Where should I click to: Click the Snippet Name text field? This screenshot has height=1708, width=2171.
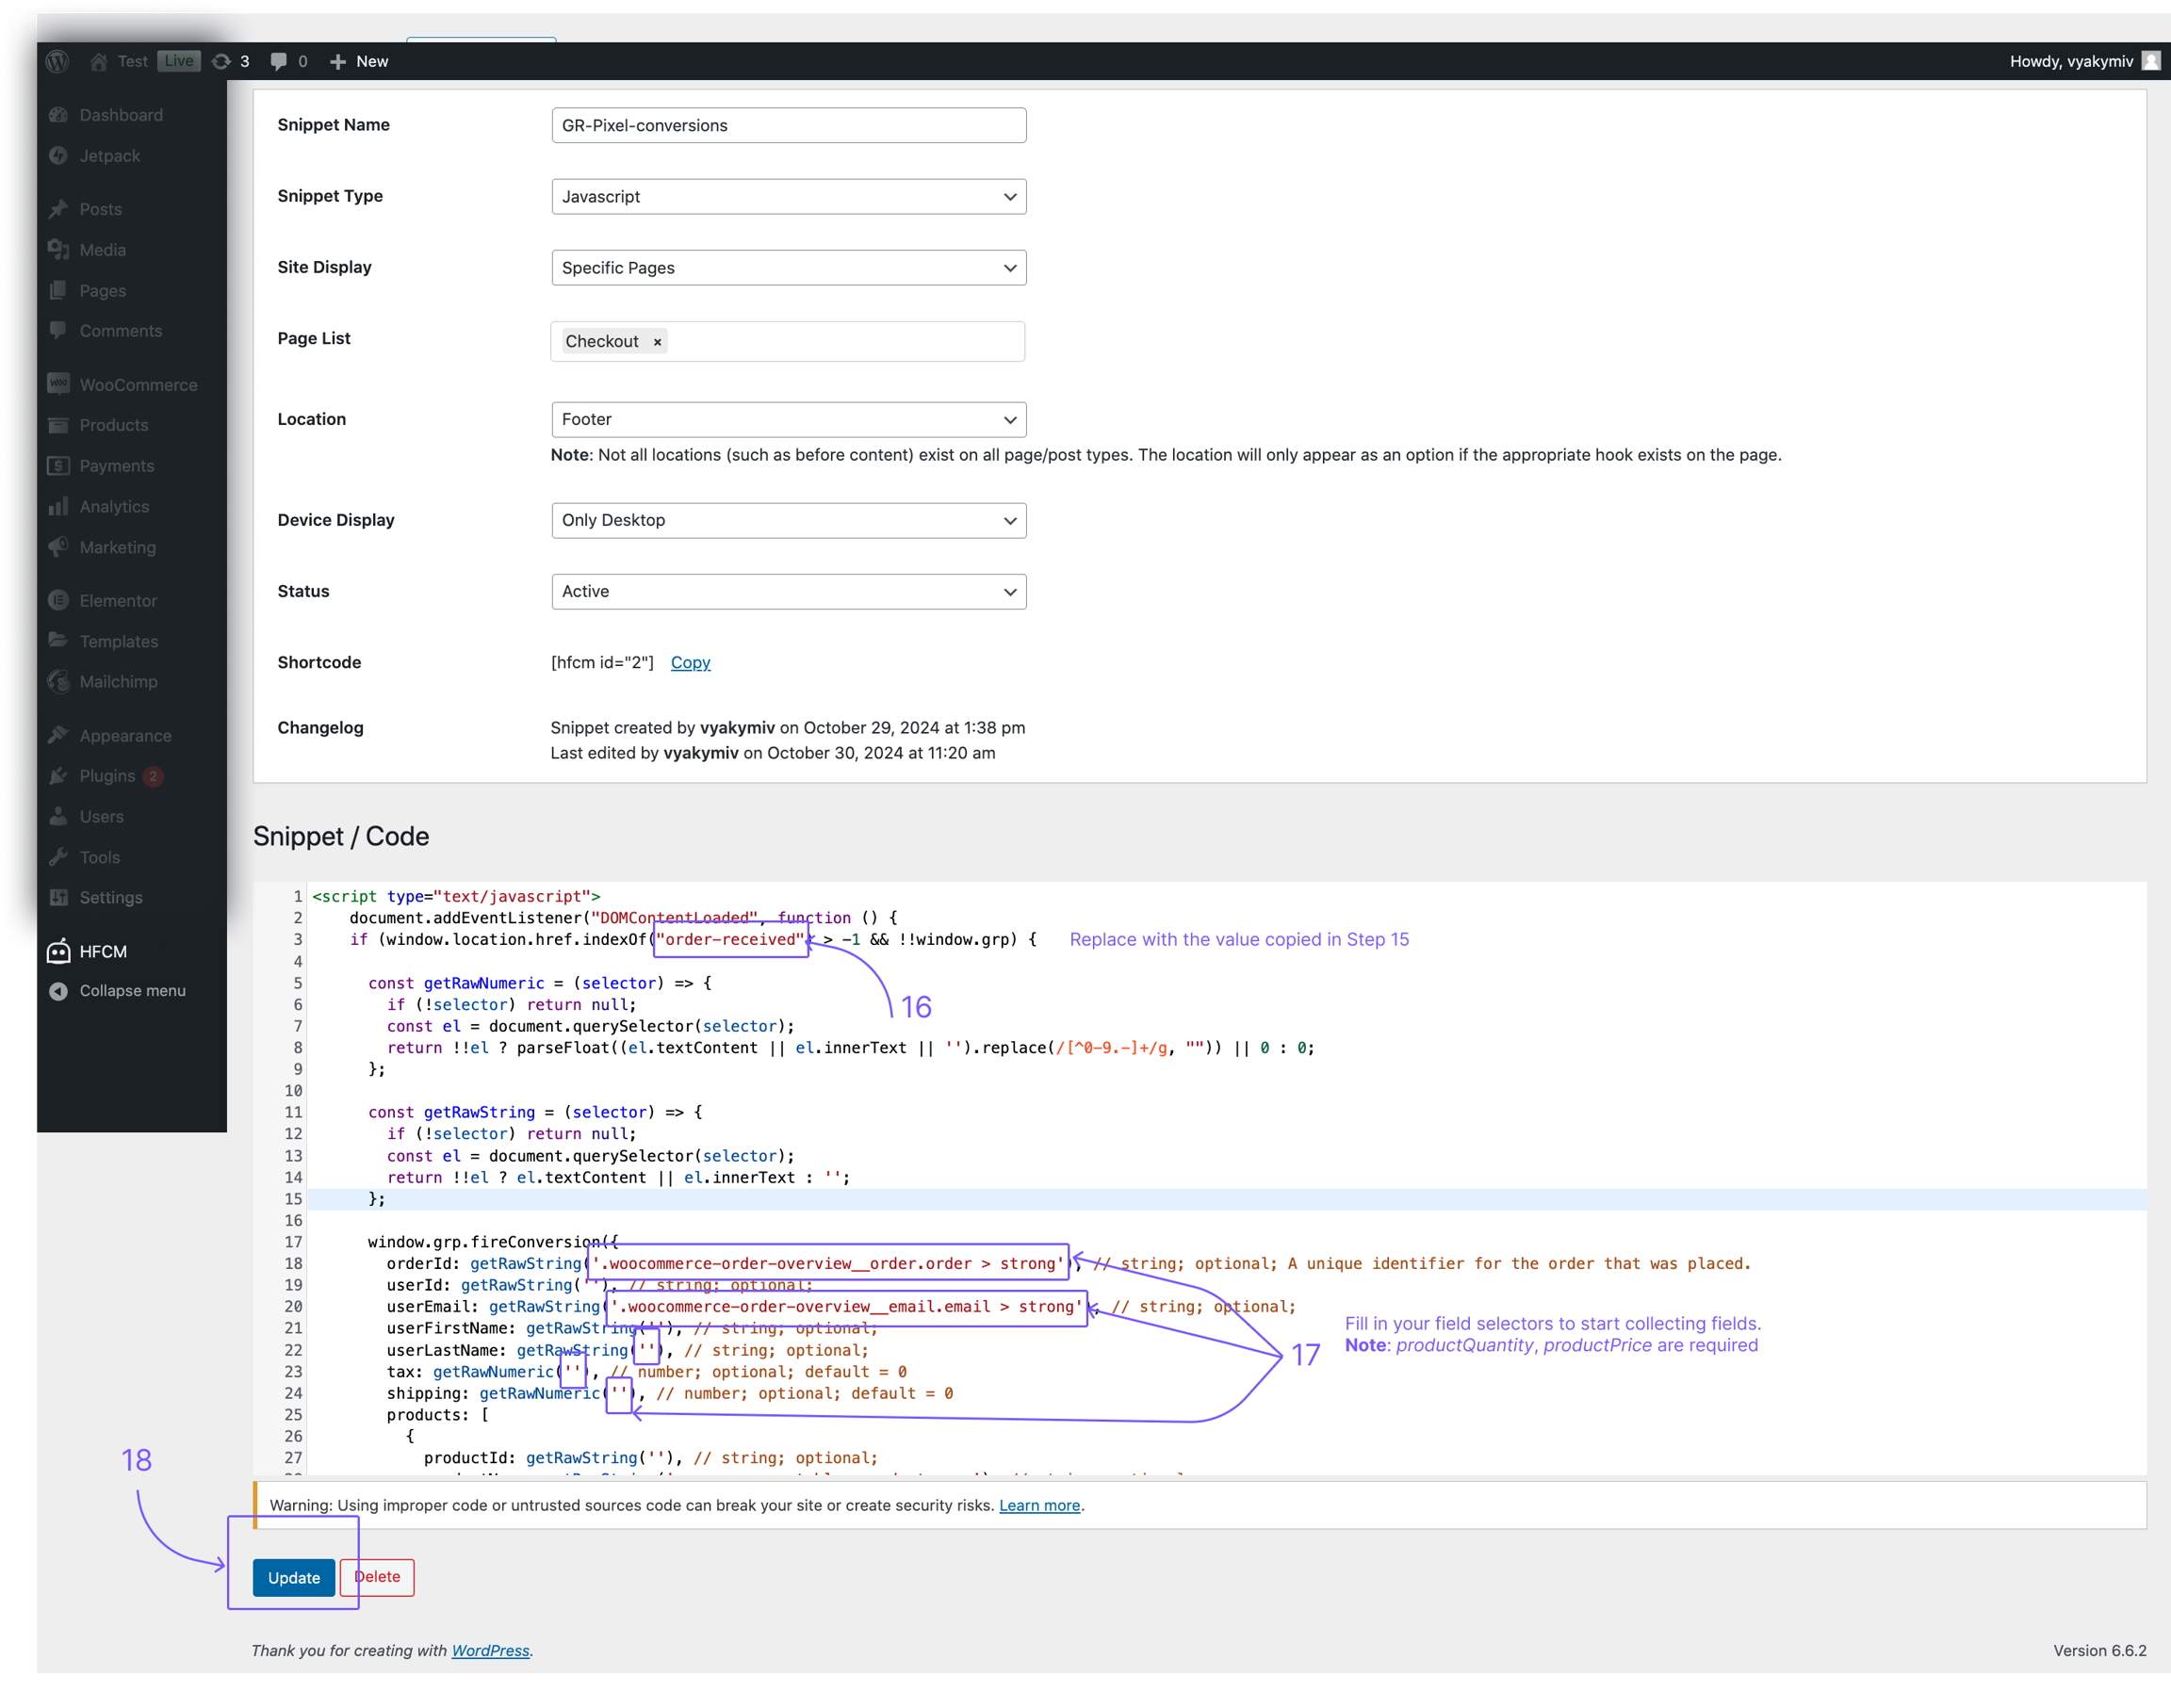(x=788, y=126)
